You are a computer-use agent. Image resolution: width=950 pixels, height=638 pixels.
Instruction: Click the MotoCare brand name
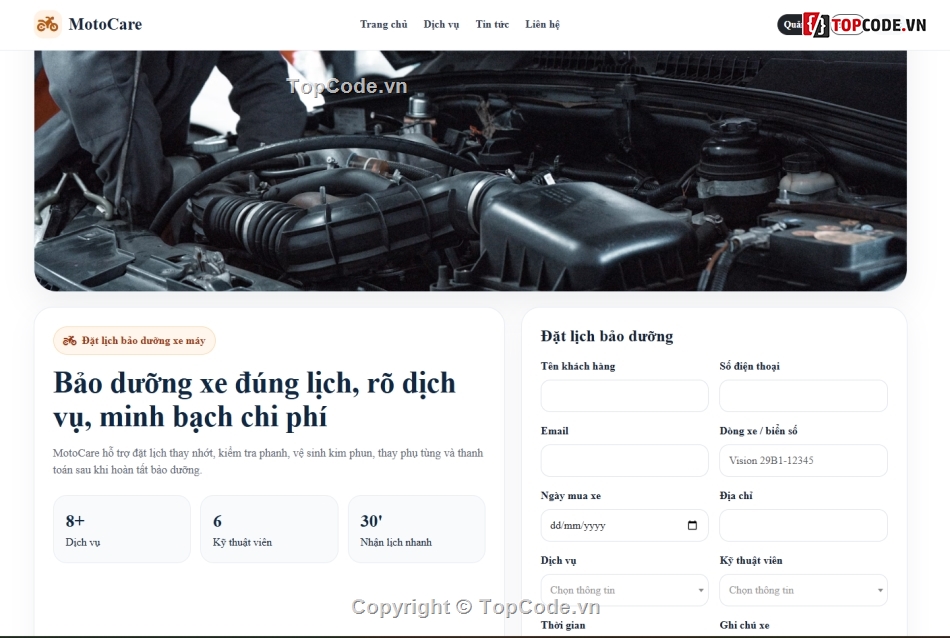(x=105, y=24)
